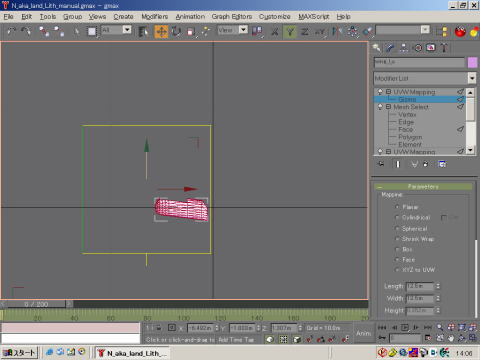Switch to the Create command panel
Viewport: 480px width, 360px height.
377,48
